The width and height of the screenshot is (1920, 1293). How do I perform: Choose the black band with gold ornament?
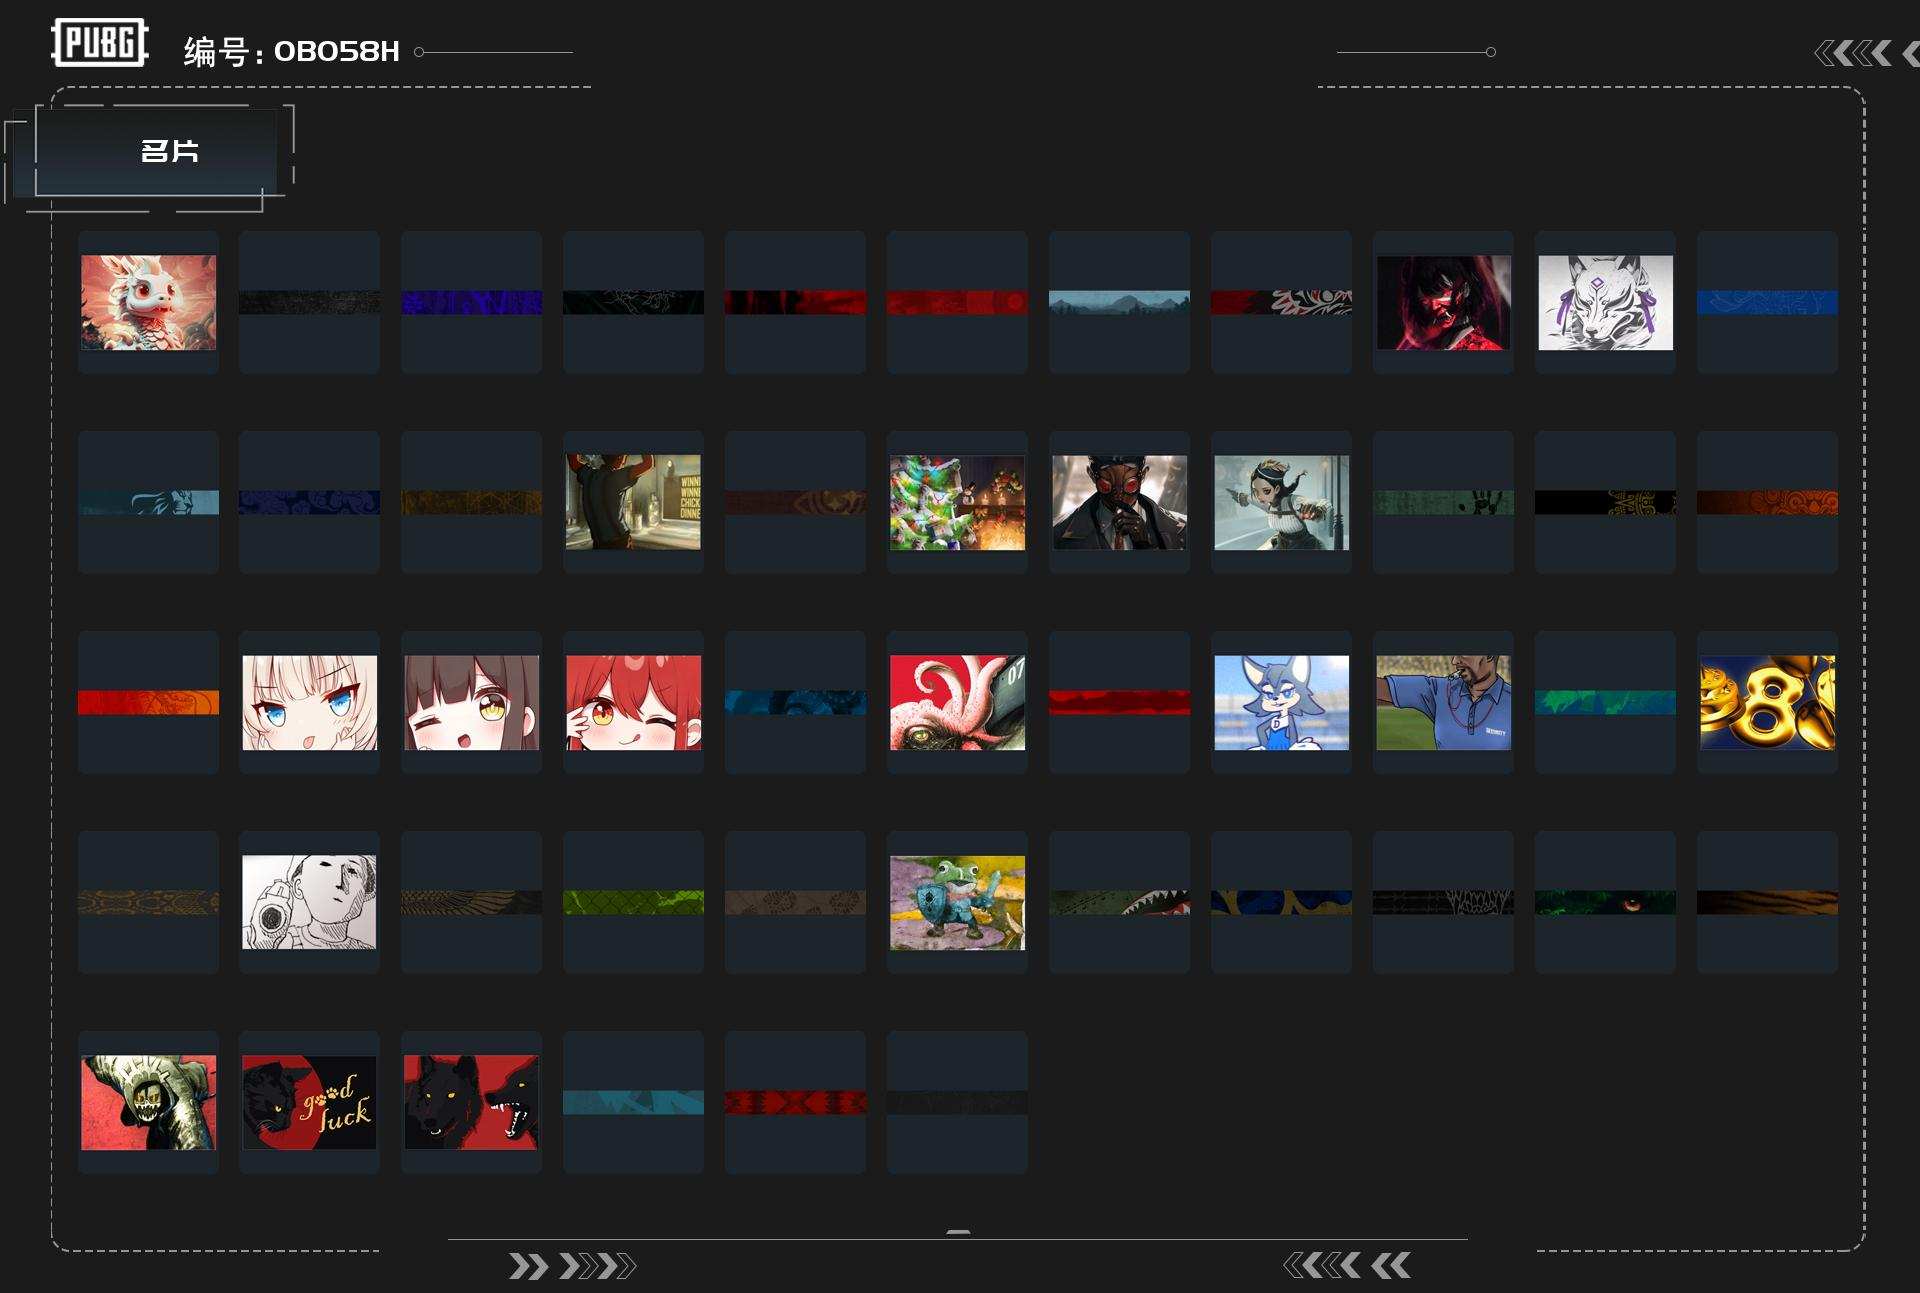(1606, 502)
